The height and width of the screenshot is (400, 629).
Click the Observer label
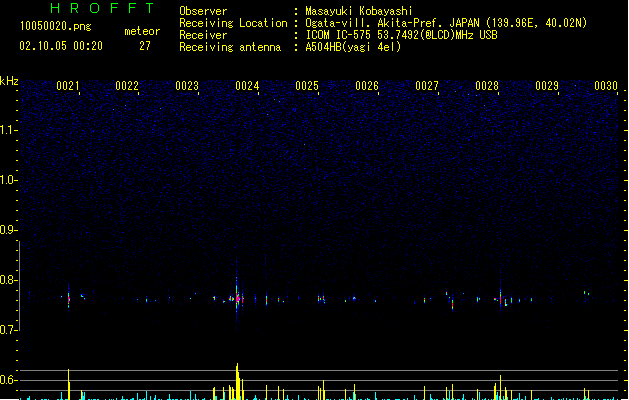(203, 11)
